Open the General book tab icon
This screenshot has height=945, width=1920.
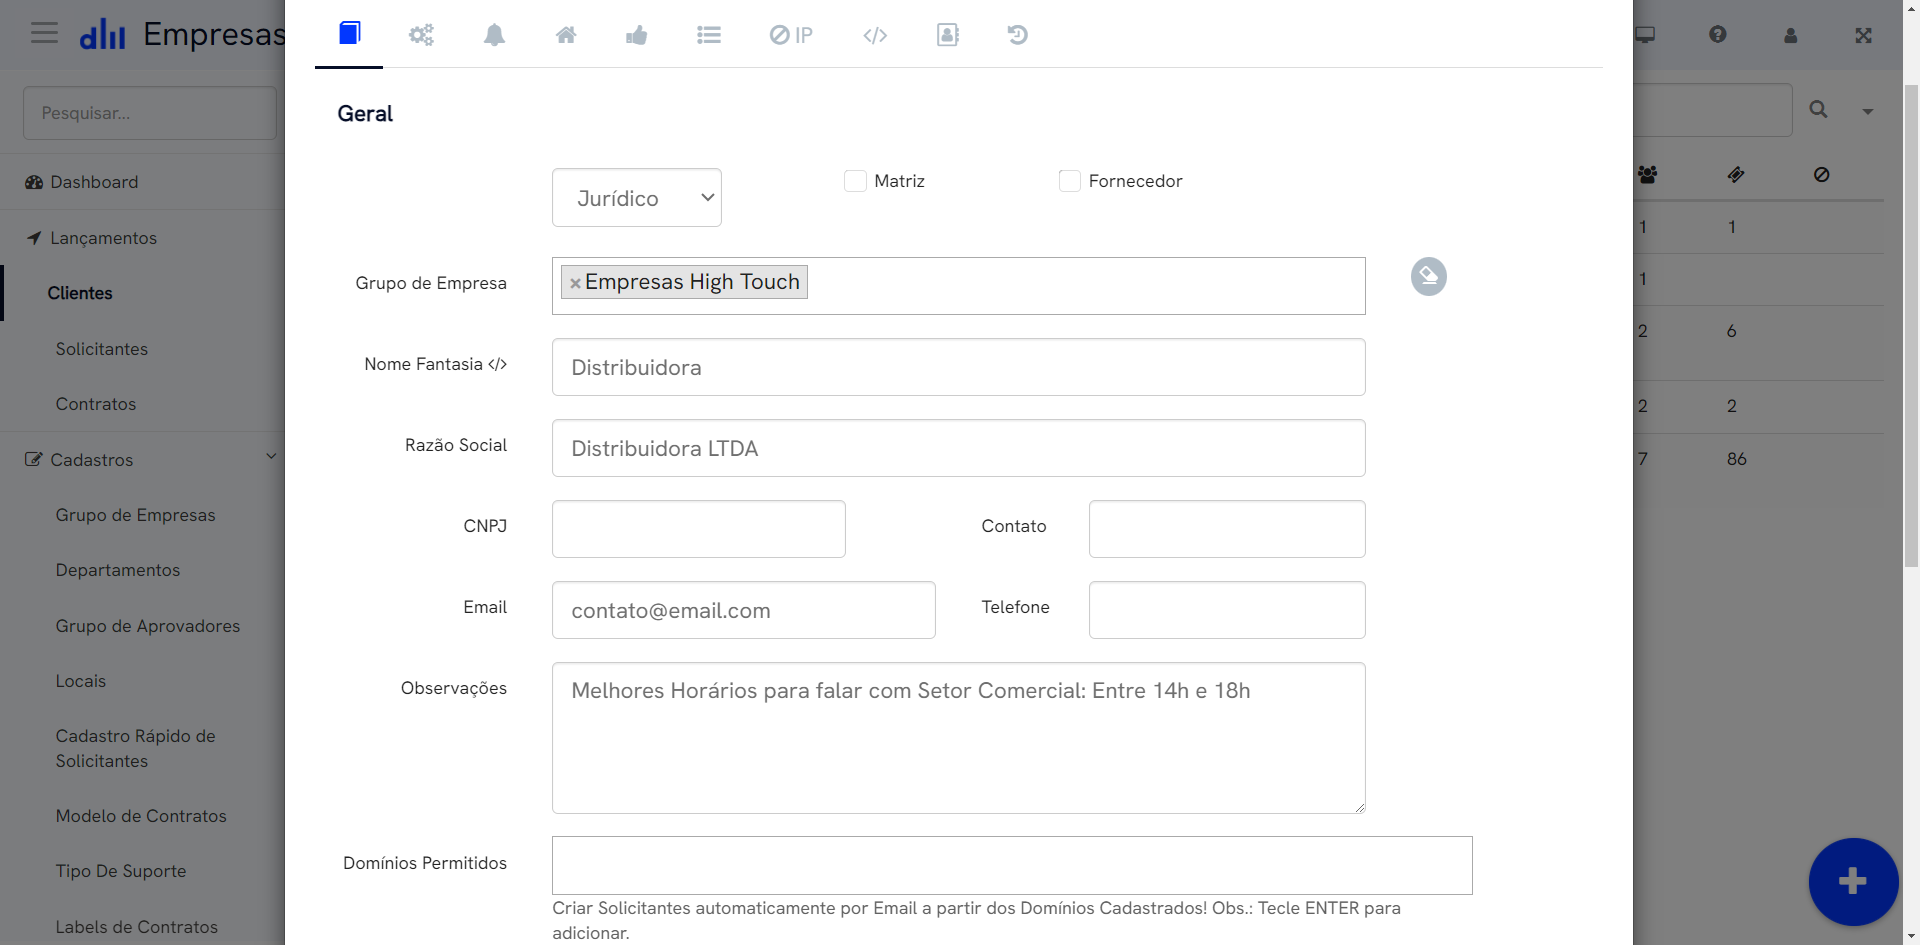point(349,34)
